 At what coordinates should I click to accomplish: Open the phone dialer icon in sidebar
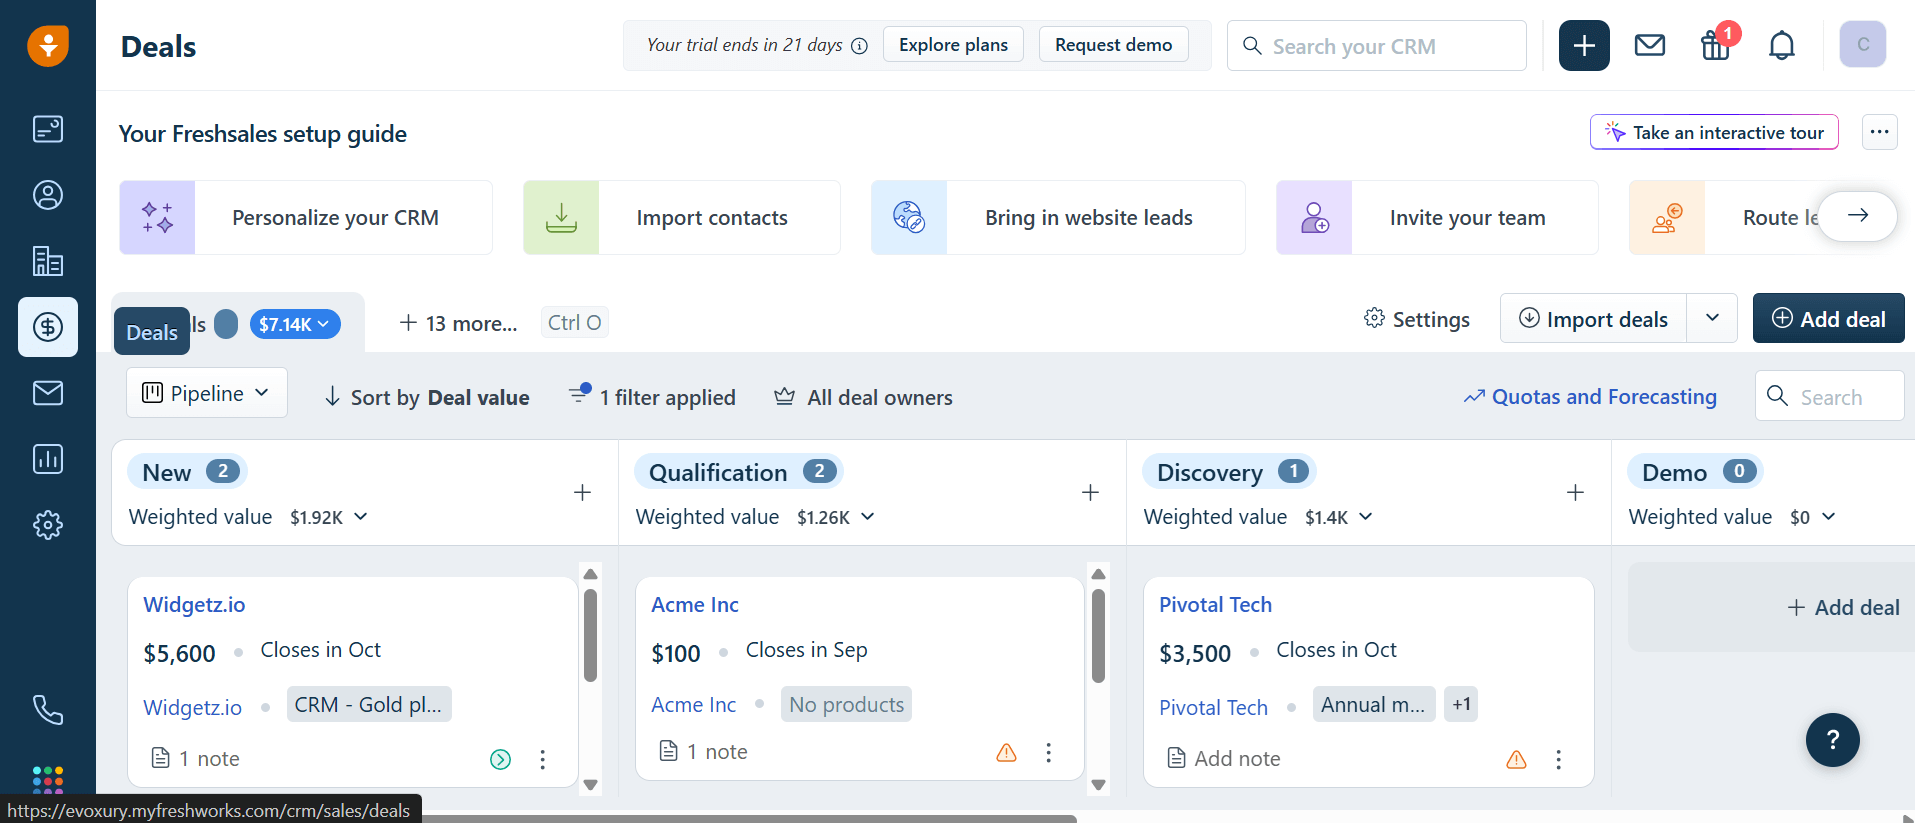point(47,710)
